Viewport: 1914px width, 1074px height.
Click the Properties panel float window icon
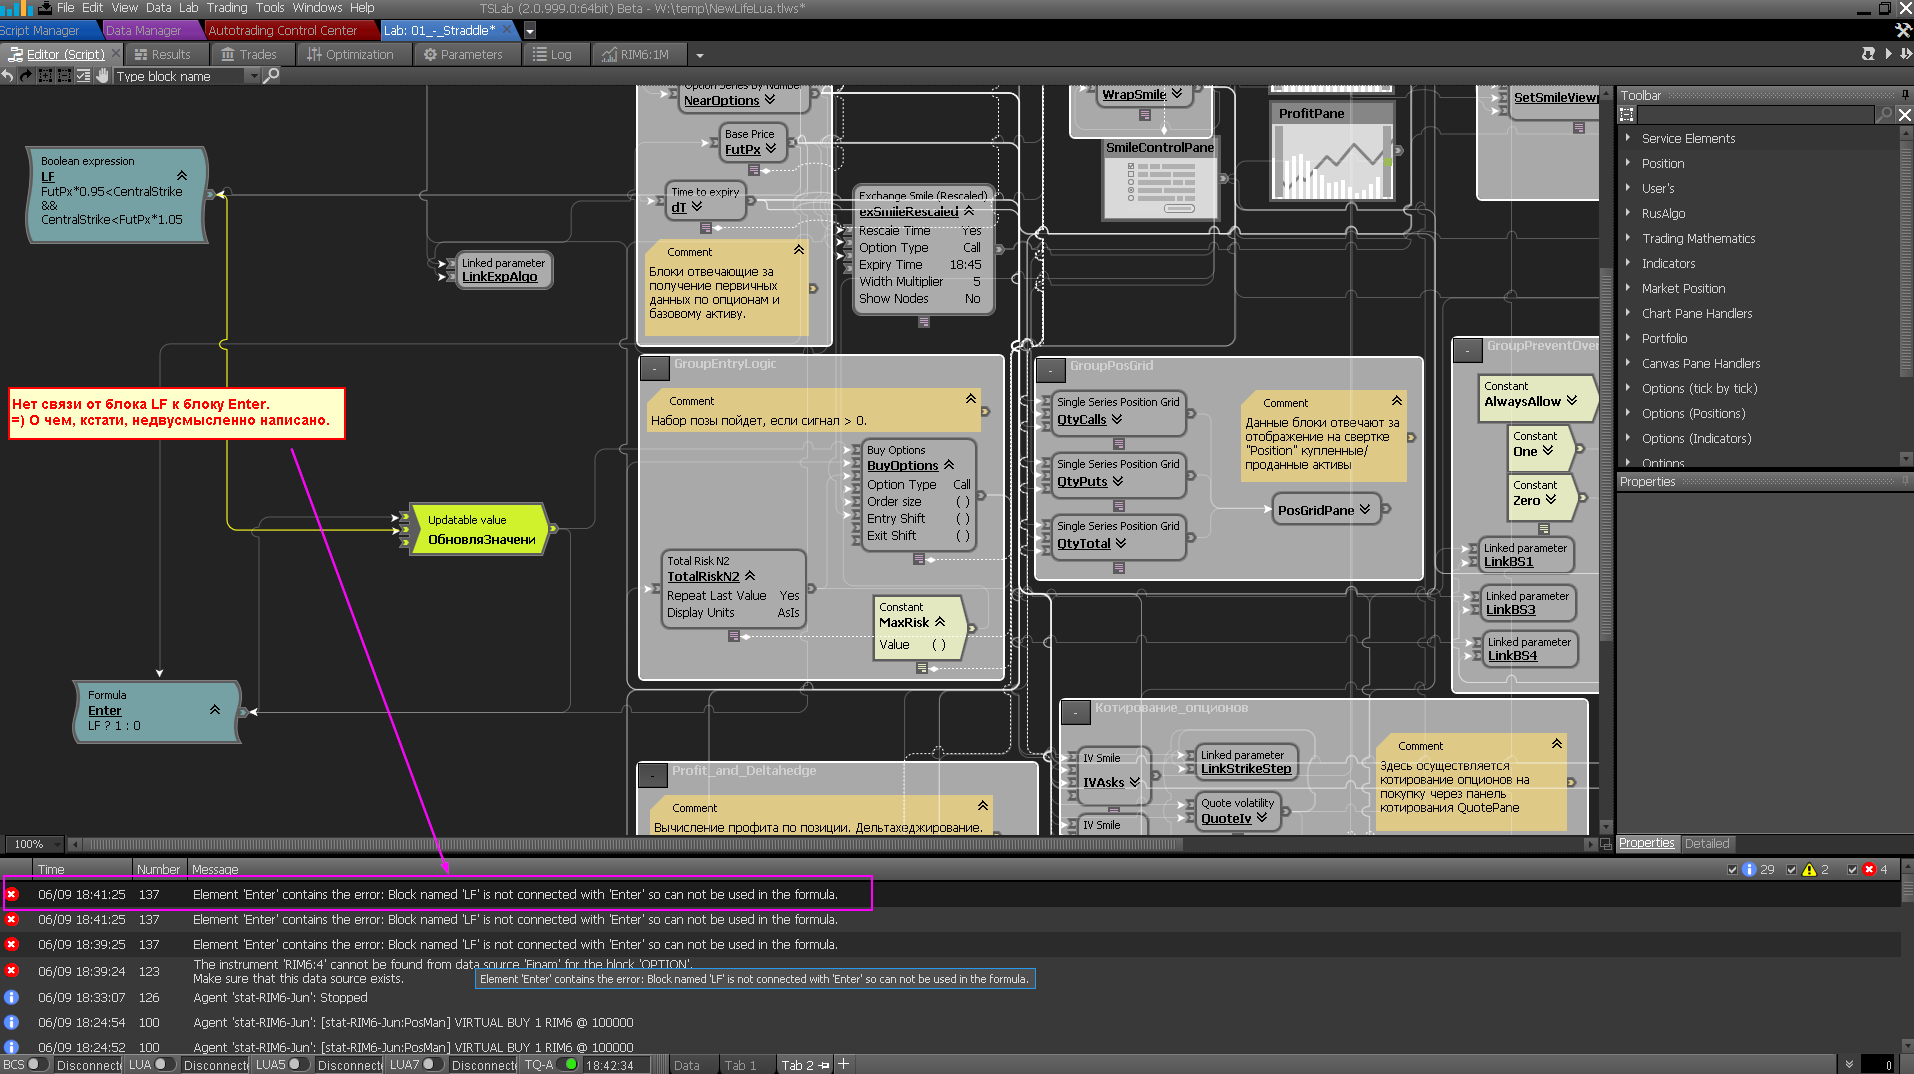pos(1905,481)
